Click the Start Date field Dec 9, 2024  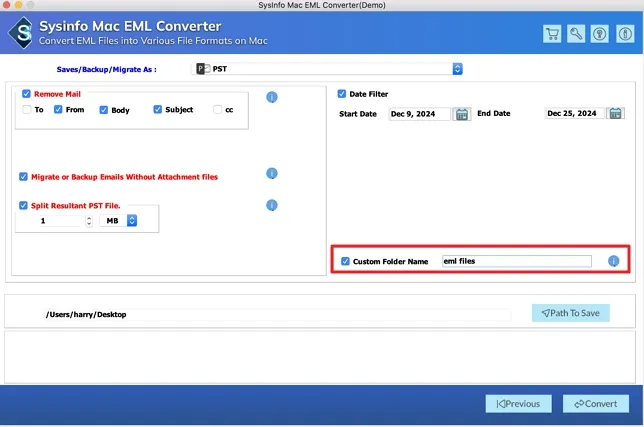click(419, 114)
